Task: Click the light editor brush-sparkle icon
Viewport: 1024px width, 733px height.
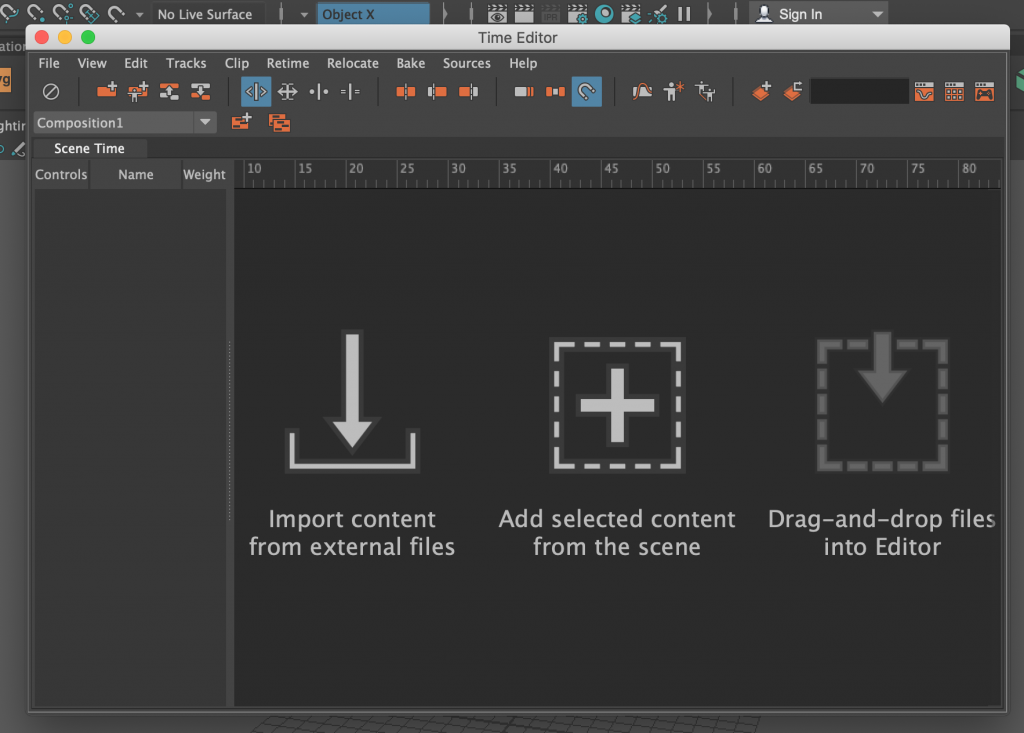Action: click(x=658, y=14)
